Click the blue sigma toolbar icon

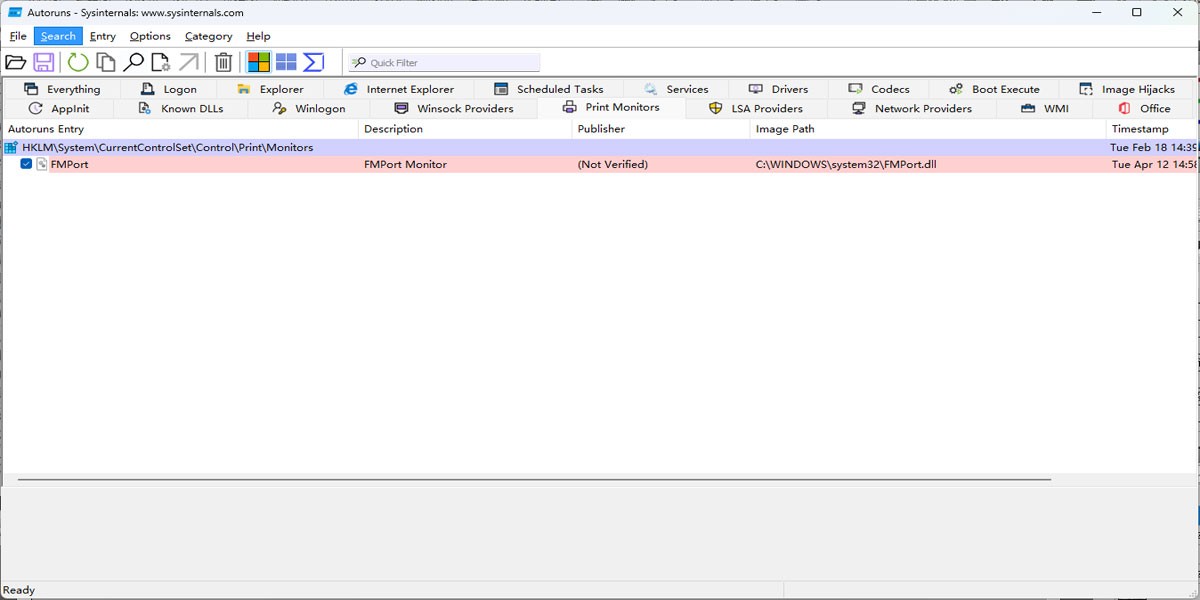point(314,62)
